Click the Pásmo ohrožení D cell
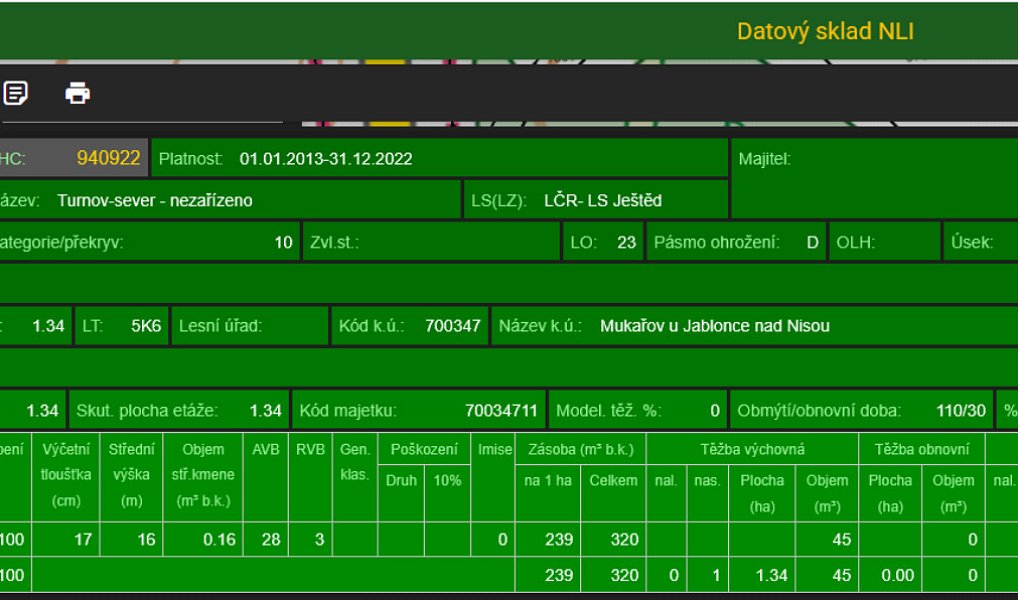 tap(736, 242)
